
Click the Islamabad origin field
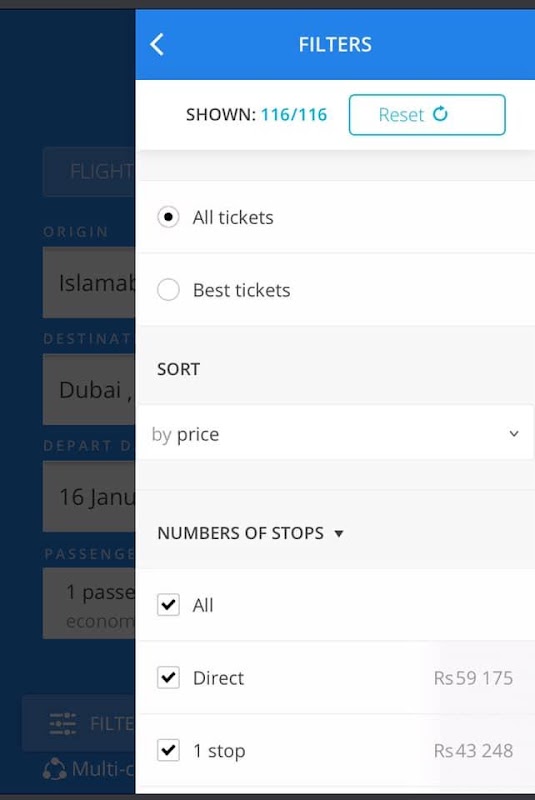pyautogui.click(x=89, y=283)
